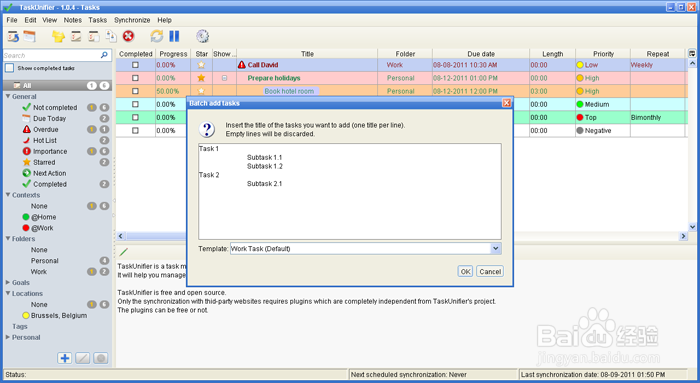Click the table scrollbar right arrow

(683, 236)
